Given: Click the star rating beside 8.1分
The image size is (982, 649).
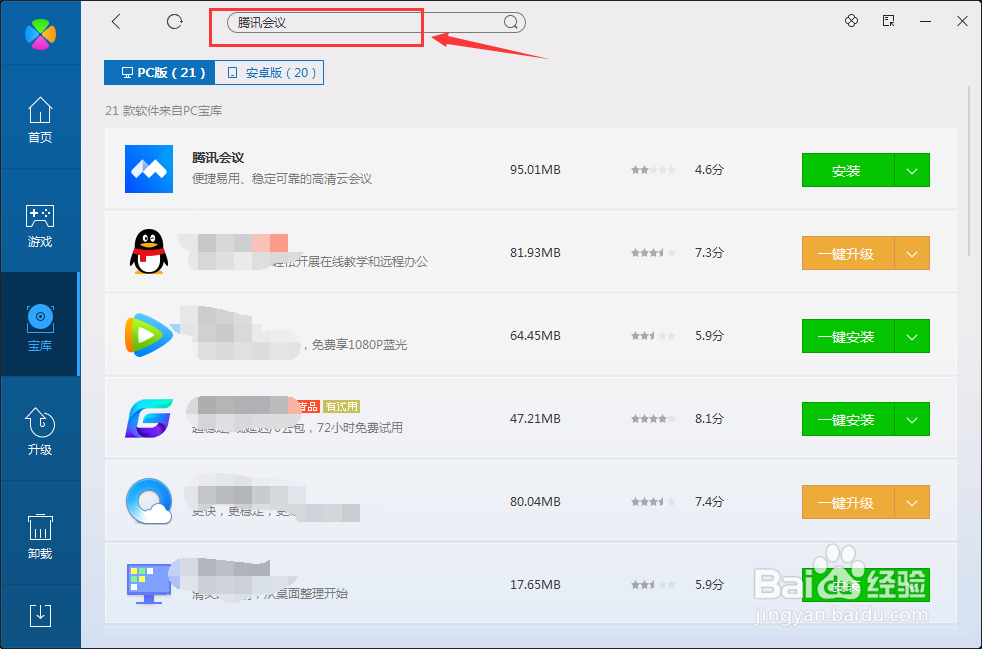Looking at the screenshot, I should 653,418.
